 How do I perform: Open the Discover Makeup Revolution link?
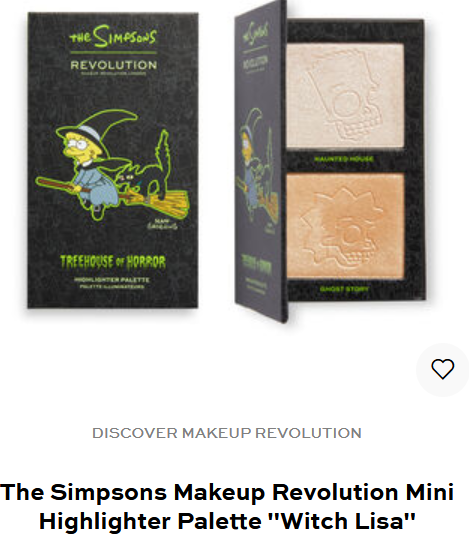[x=227, y=433]
